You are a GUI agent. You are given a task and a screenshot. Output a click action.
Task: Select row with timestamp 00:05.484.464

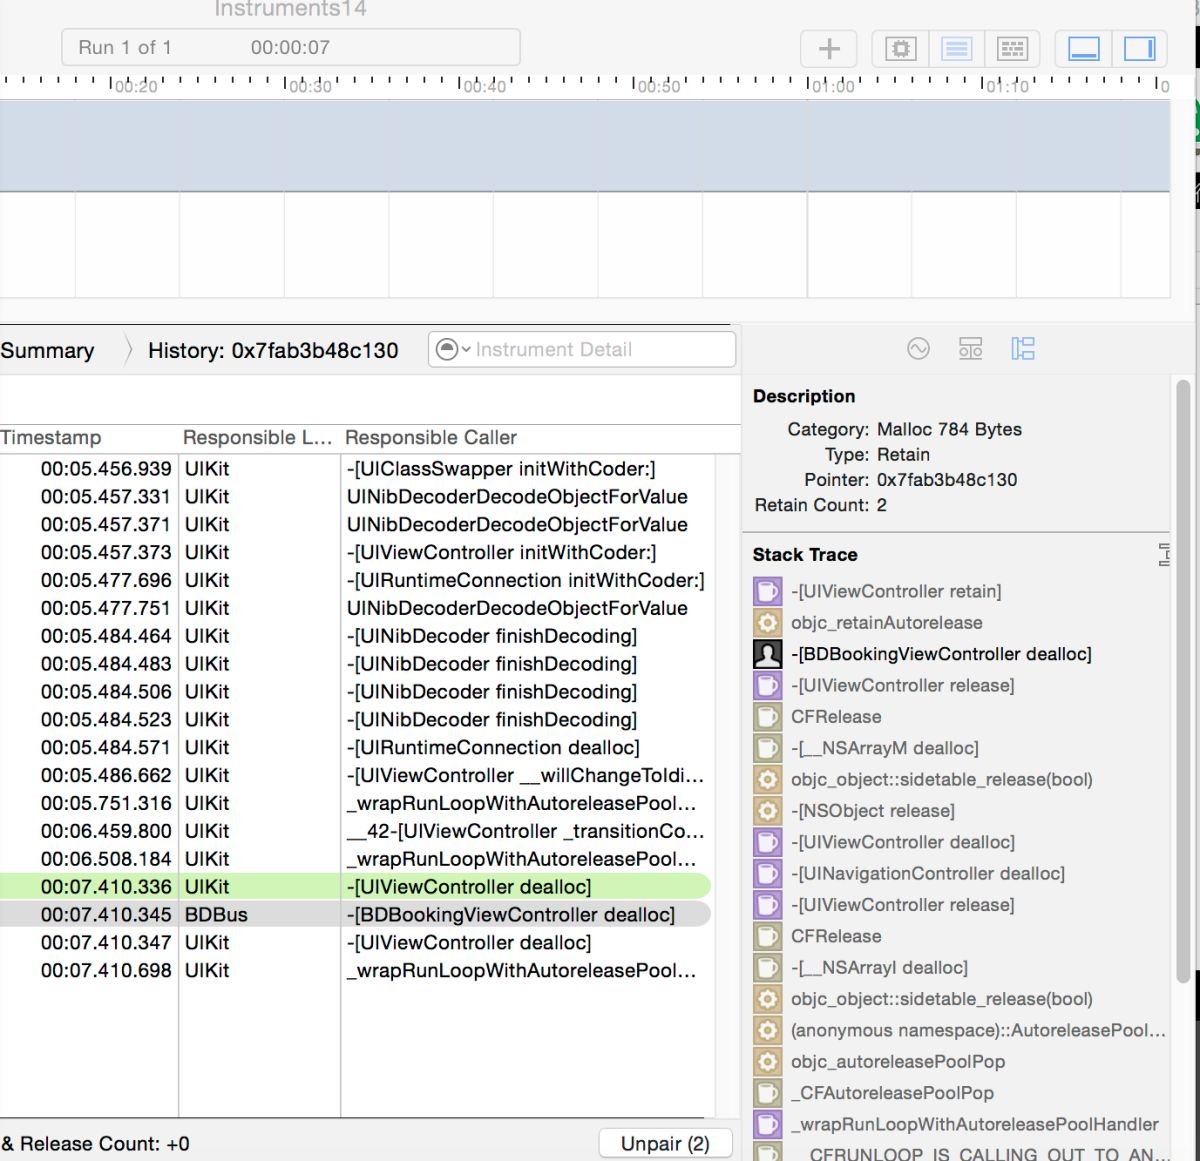pyautogui.click(x=356, y=636)
